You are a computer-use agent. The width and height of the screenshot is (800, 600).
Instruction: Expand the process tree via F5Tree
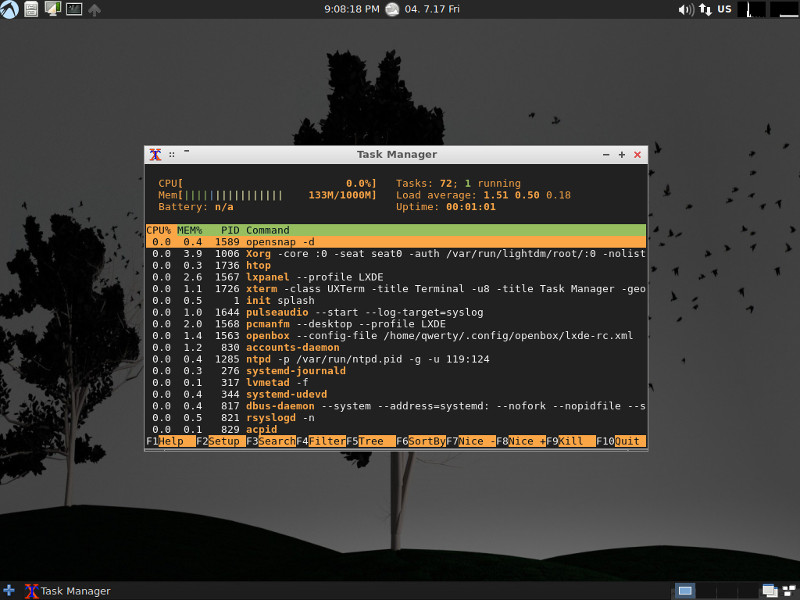point(370,441)
